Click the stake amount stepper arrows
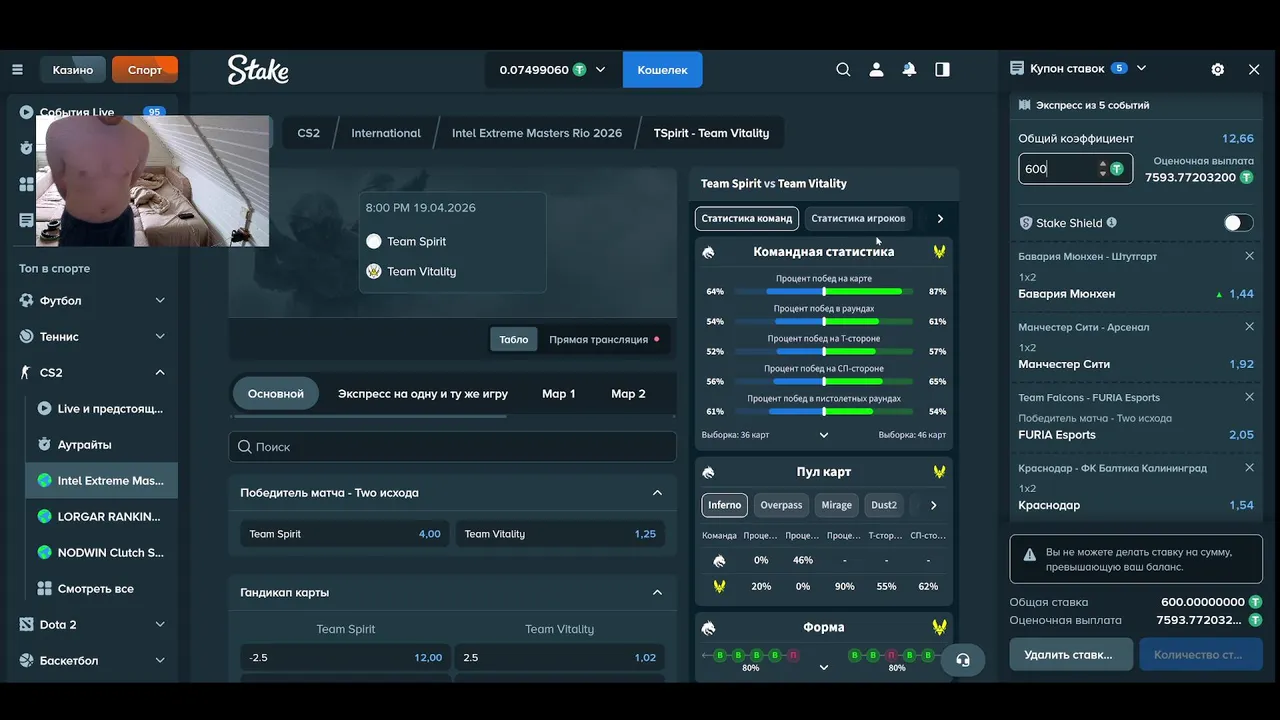This screenshot has width=1280, height=720. click(x=1102, y=169)
